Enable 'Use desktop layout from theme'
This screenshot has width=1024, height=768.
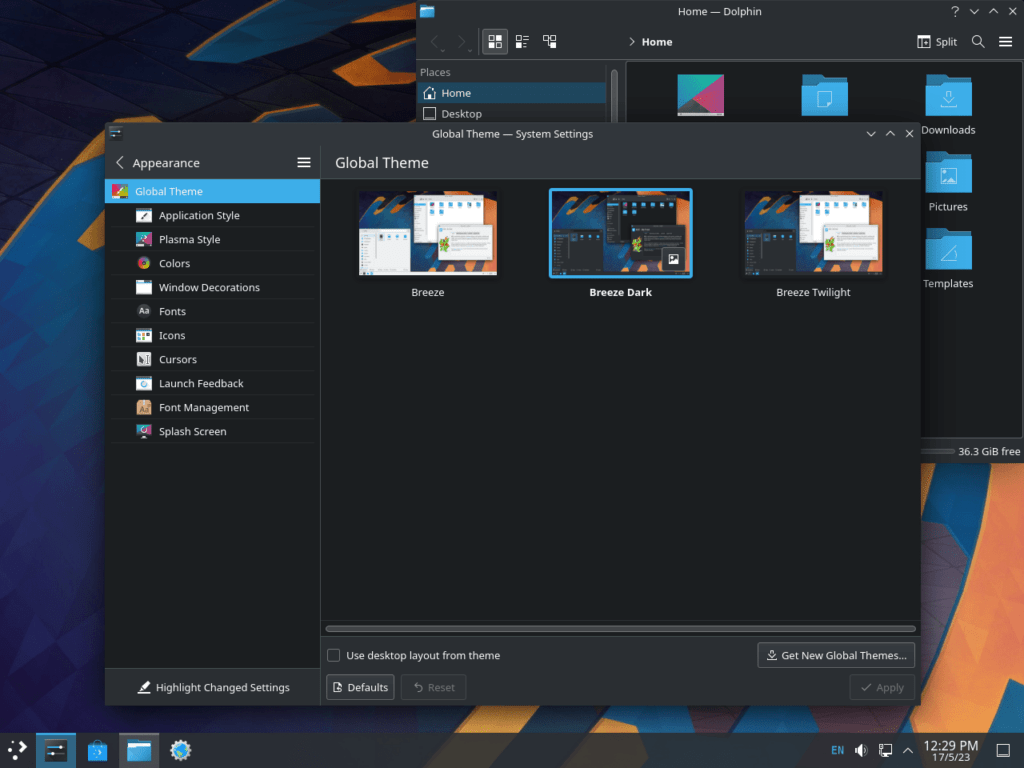click(x=333, y=655)
